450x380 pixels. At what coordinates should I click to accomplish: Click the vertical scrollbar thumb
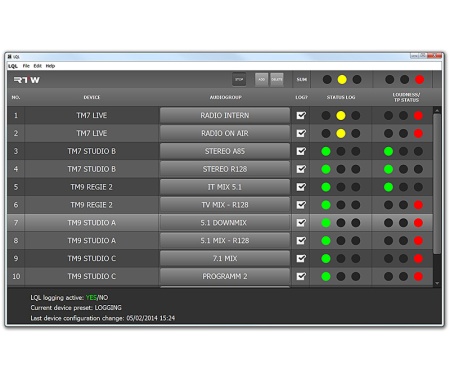[x=437, y=183]
